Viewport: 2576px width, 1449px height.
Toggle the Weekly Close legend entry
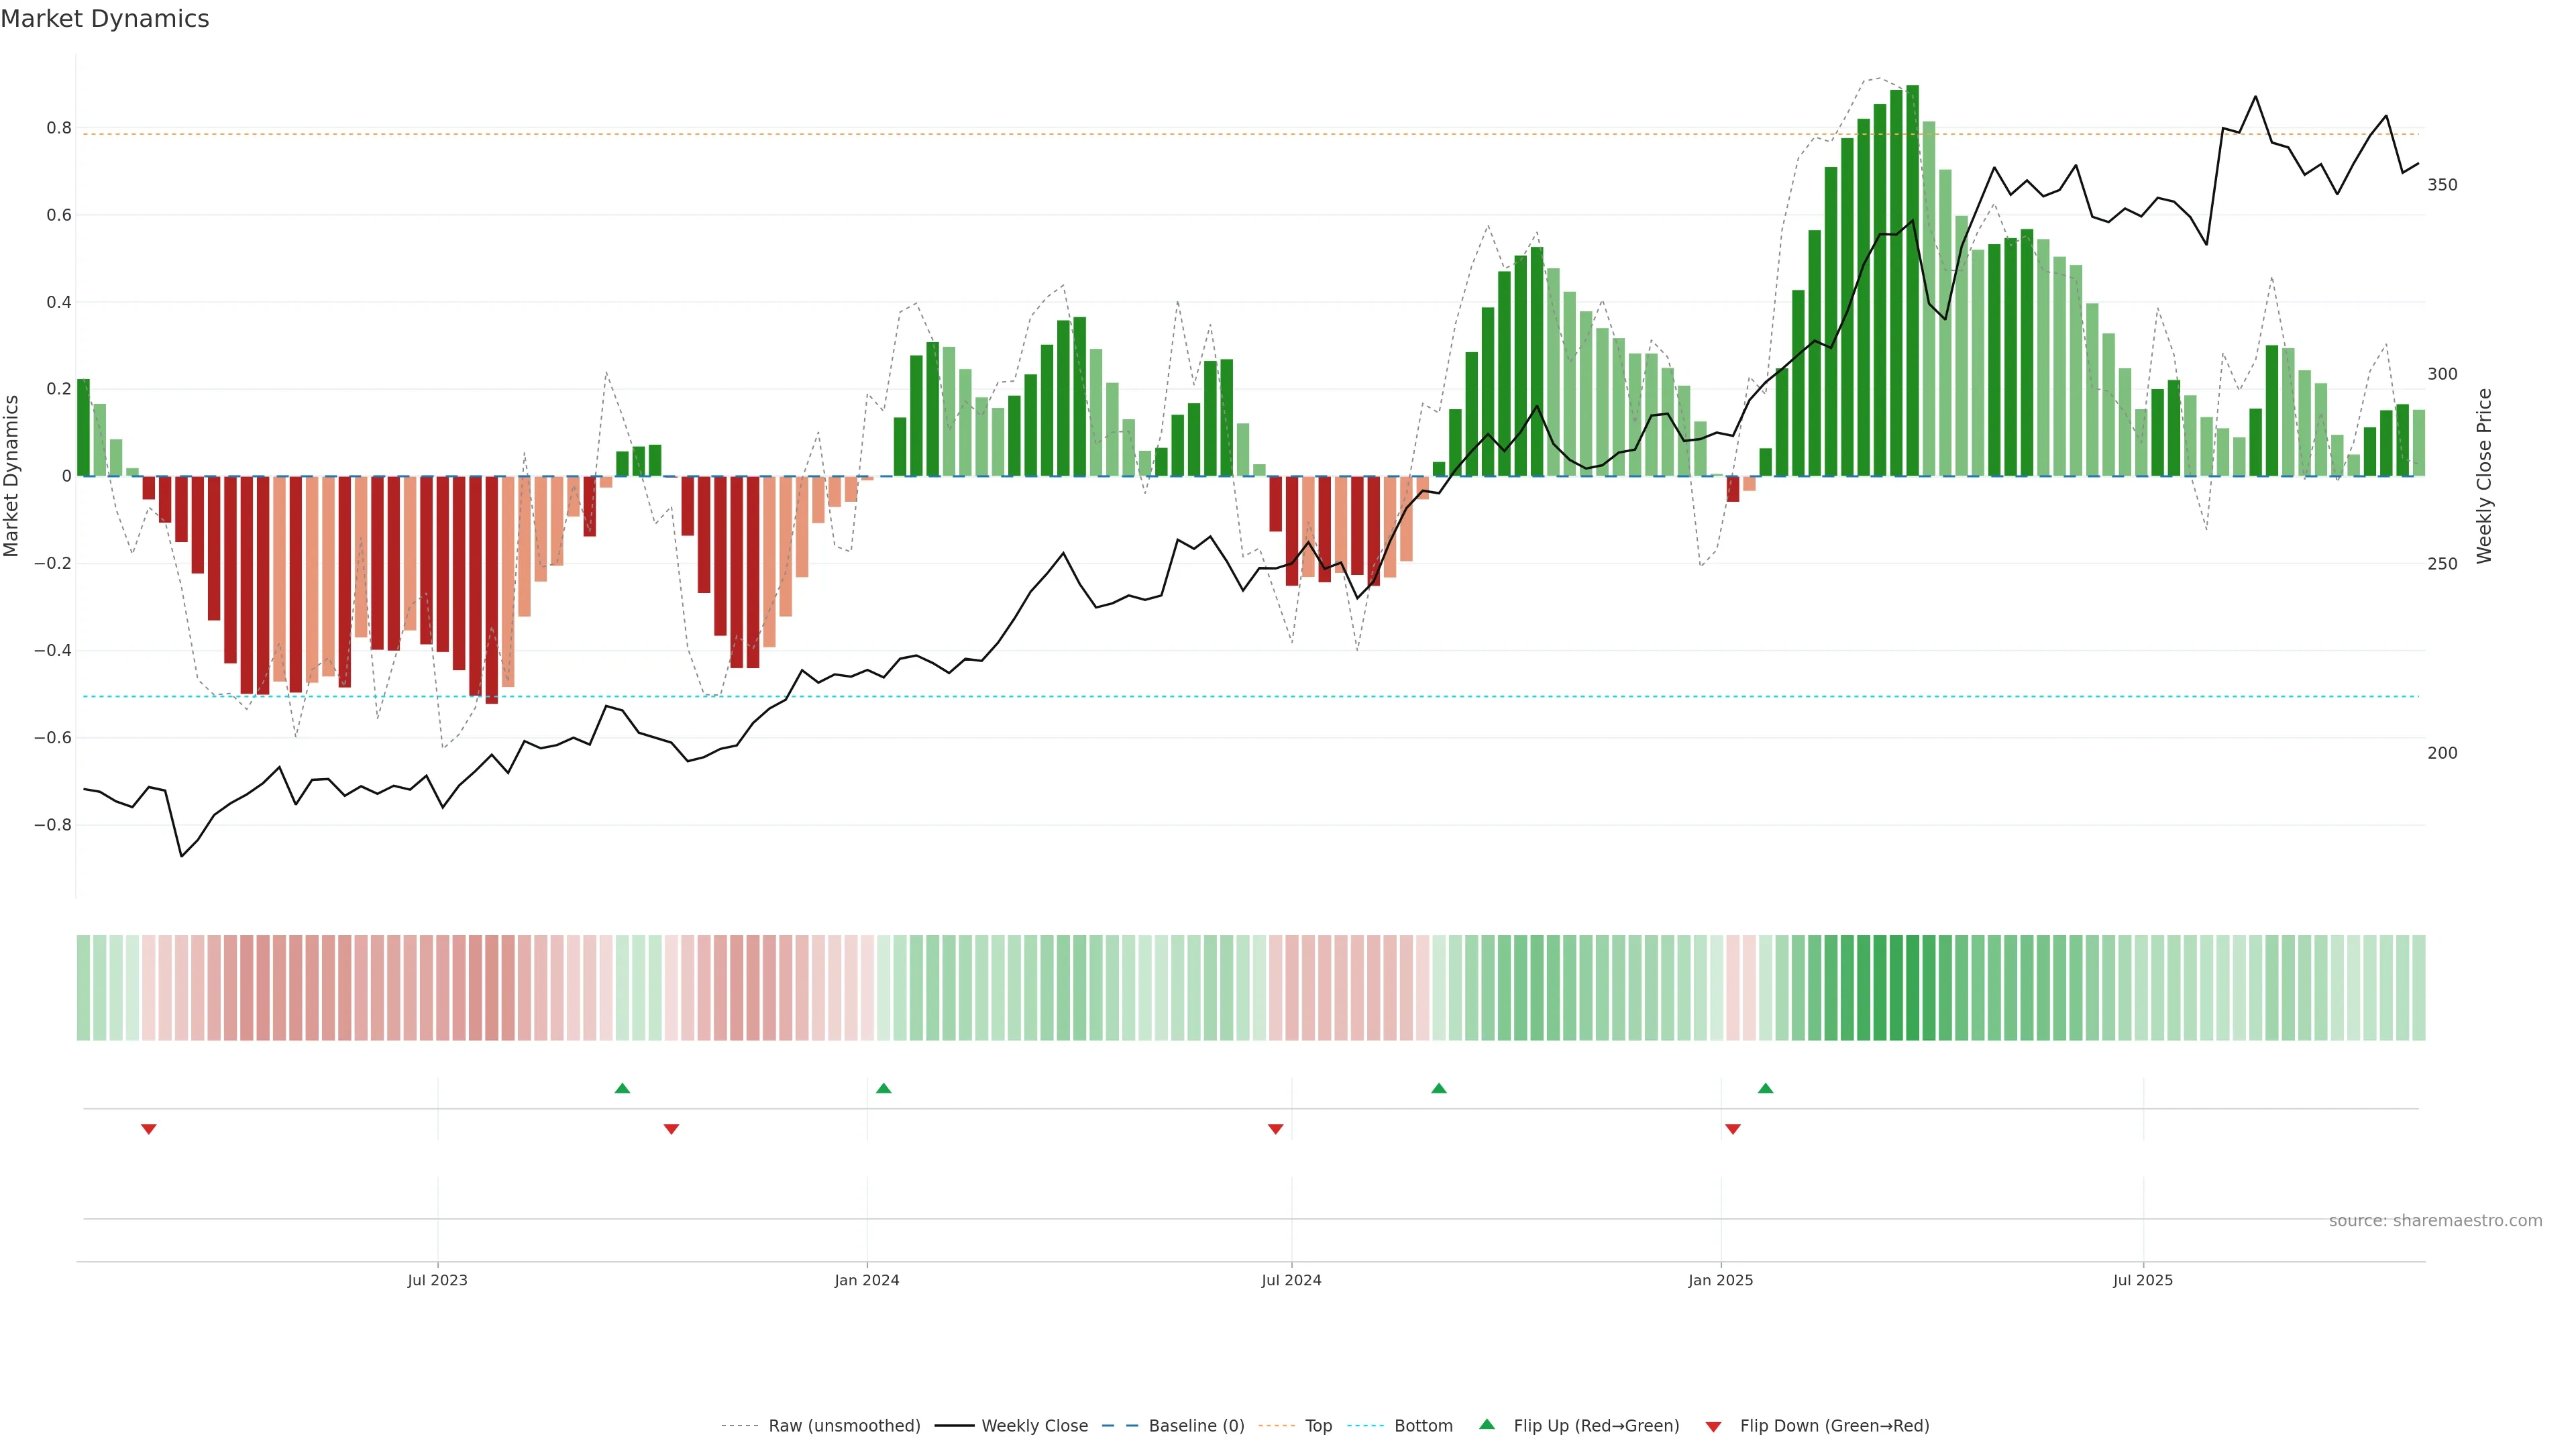[x=1034, y=1426]
